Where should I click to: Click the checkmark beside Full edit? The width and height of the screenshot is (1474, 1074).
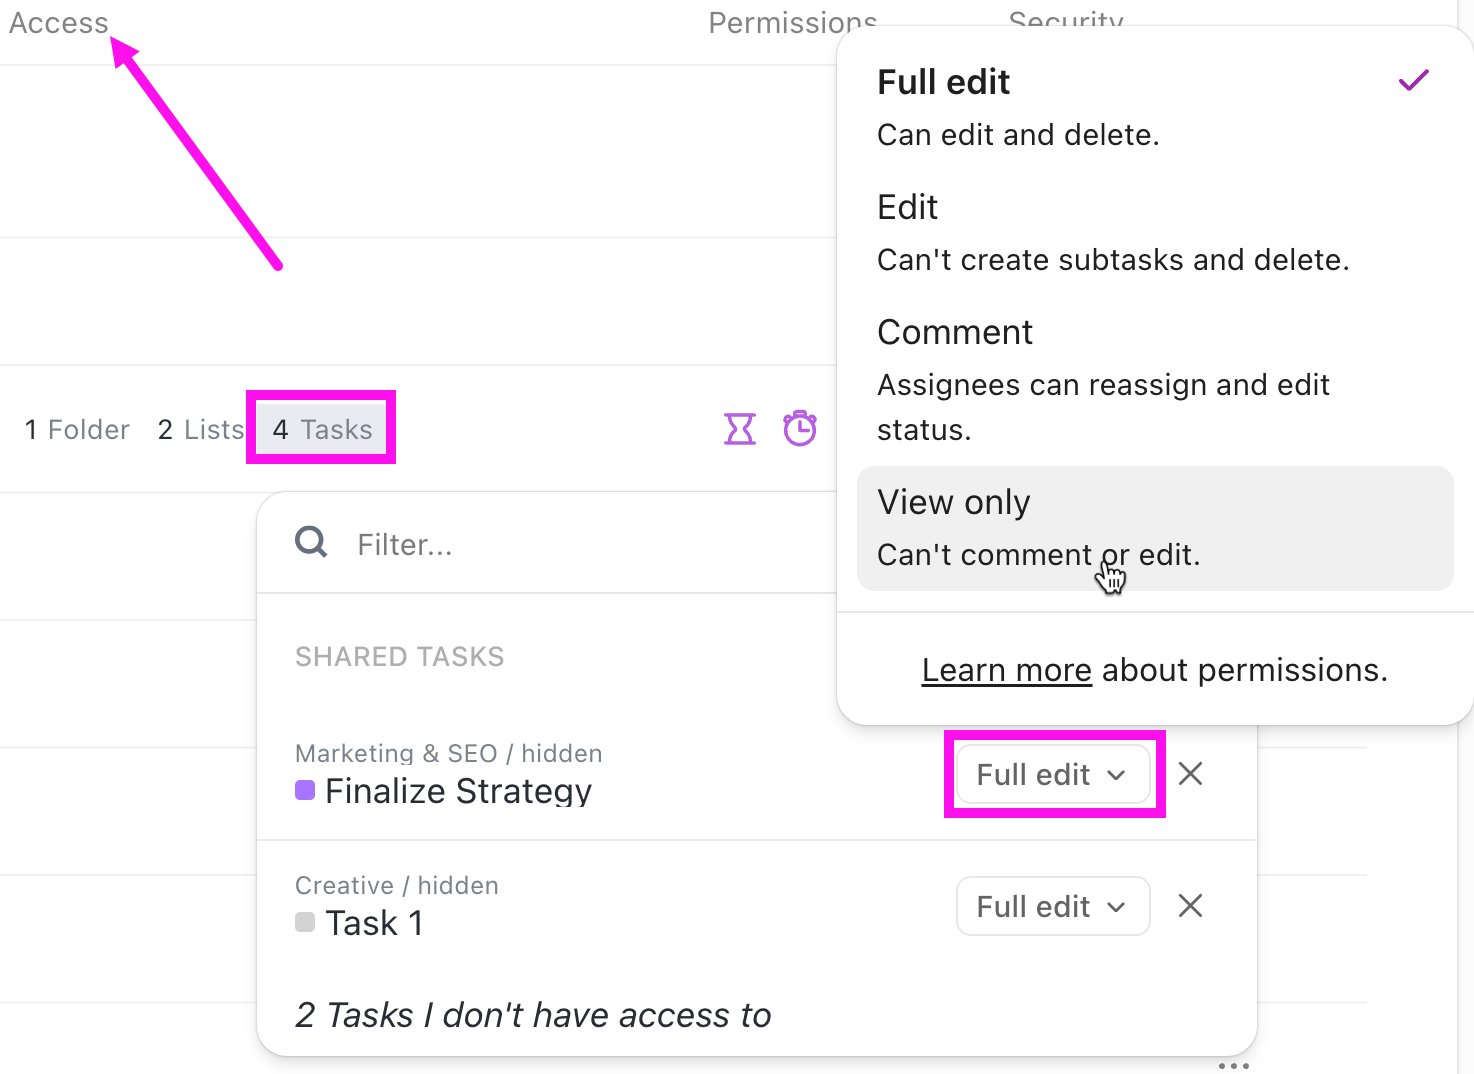1413,80
